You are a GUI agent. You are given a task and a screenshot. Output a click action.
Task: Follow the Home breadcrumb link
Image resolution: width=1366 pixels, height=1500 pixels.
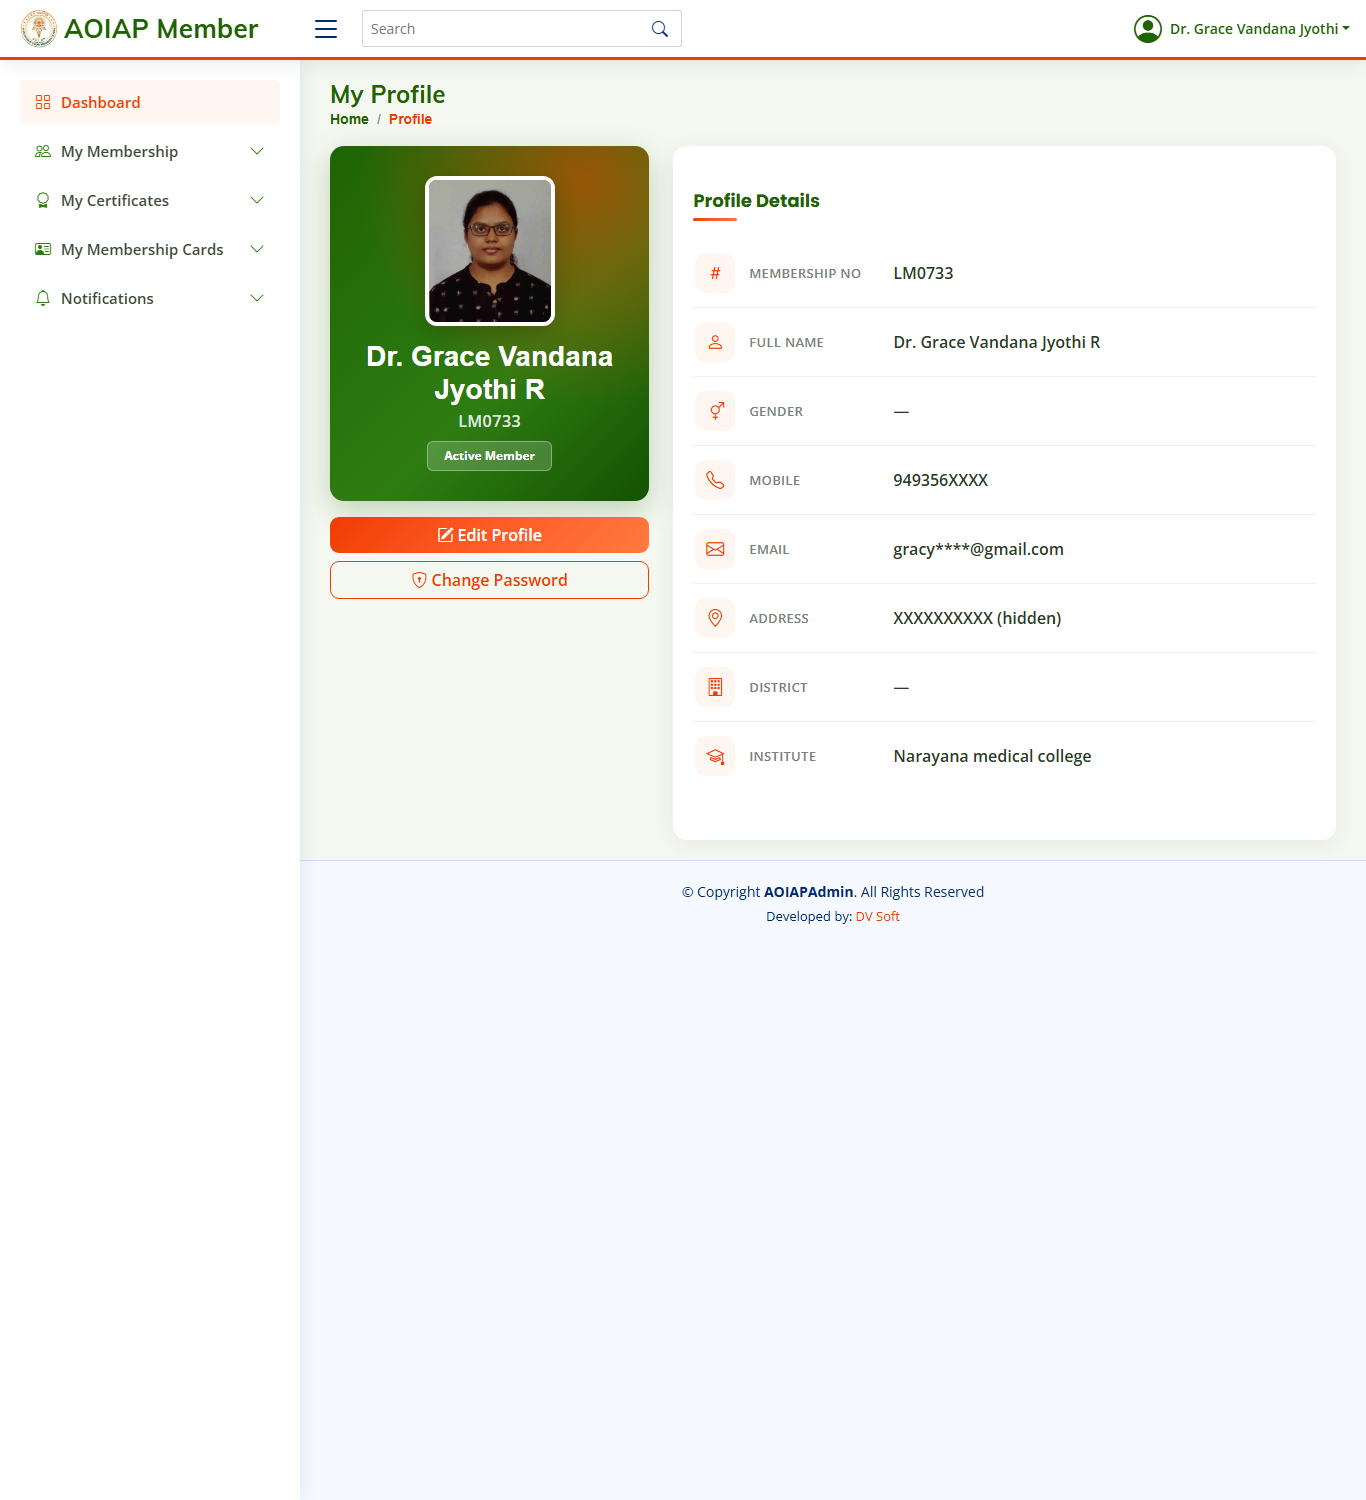click(x=349, y=119)
